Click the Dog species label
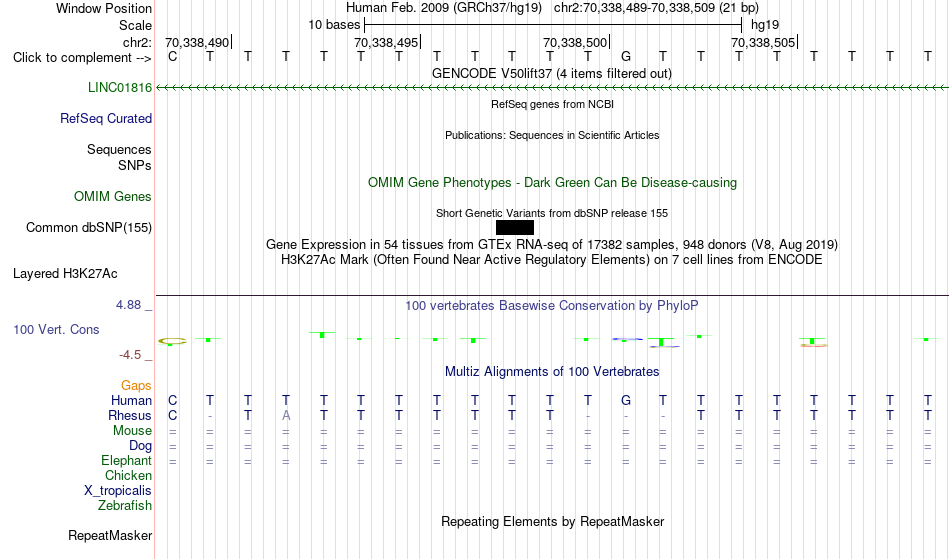The height and width of the screenshot is (559, 950). [x=141, y=445]
